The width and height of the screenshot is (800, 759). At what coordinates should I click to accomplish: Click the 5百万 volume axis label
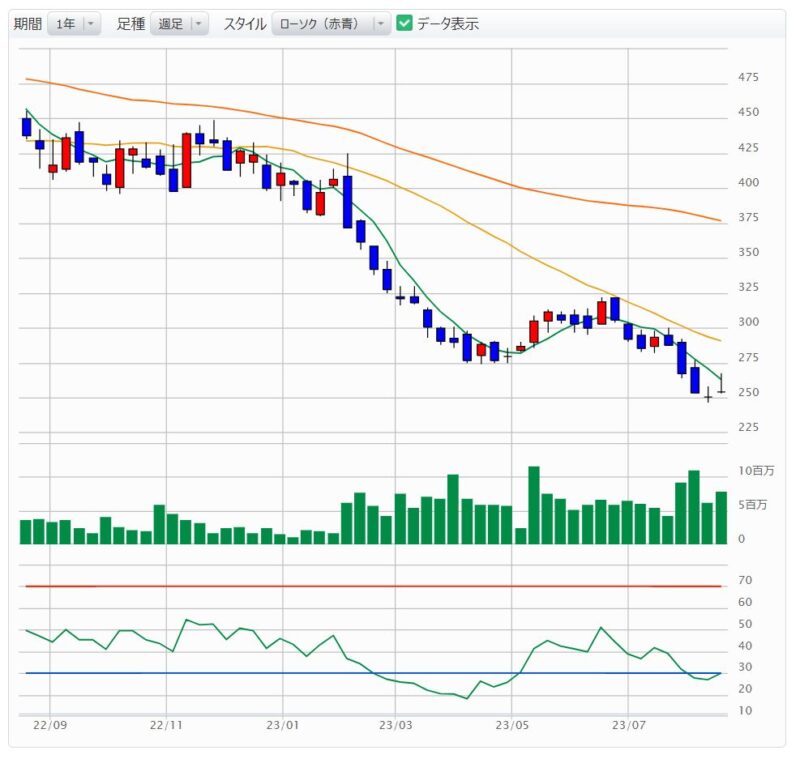tap(753, 505)
